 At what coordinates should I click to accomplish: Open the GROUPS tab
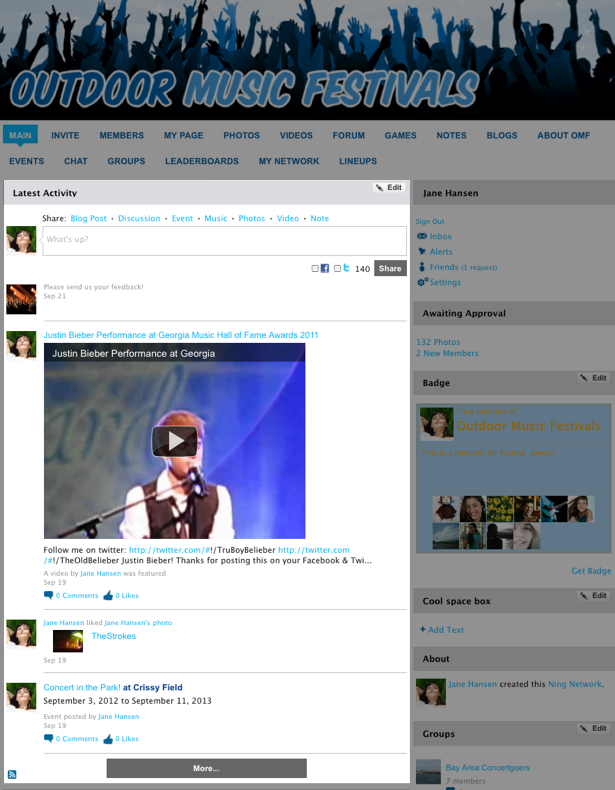click(x=126, y=161)
